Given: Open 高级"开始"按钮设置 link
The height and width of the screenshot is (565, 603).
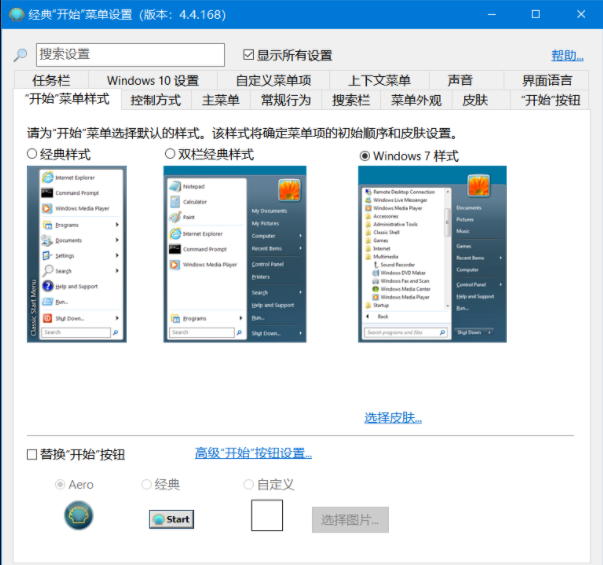Looking at the screenshot, I should click(253, 453).
